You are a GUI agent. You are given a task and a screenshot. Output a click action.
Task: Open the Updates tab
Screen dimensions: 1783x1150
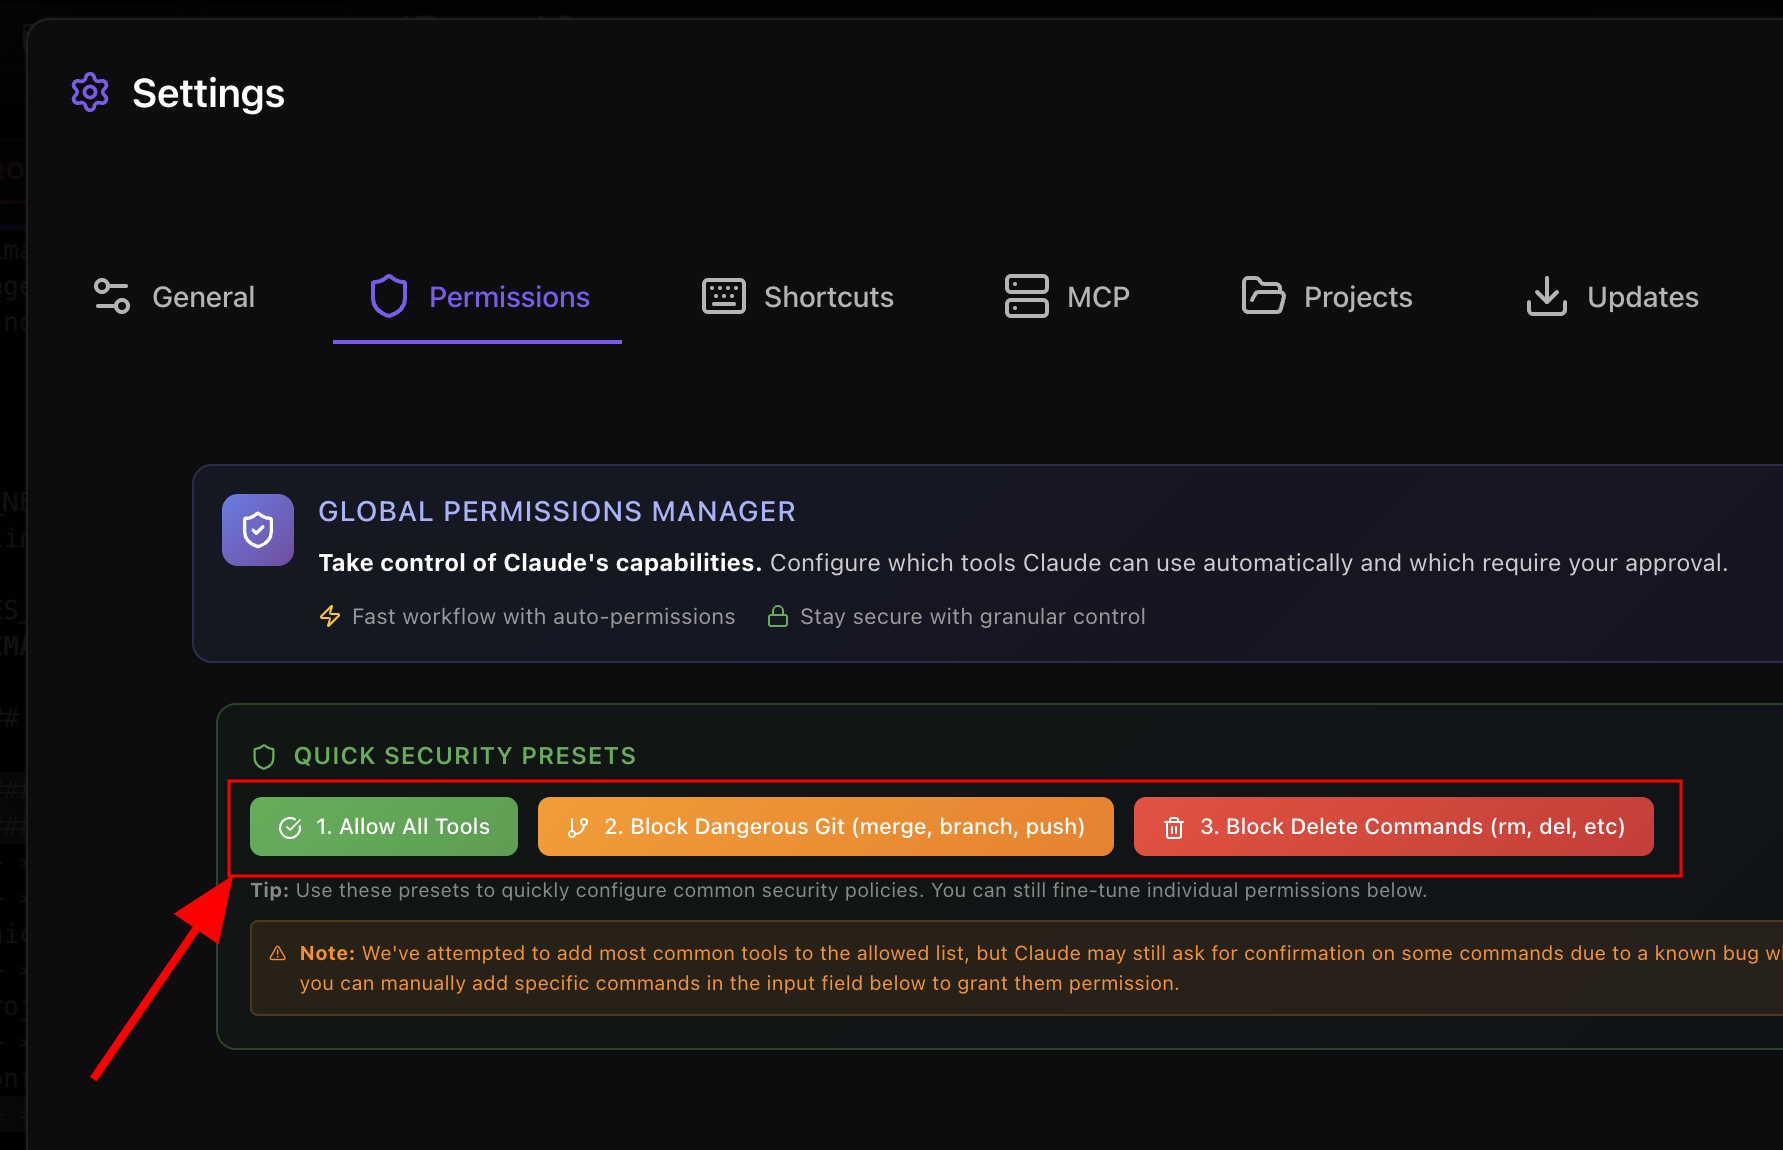(x=1611, y=297)
